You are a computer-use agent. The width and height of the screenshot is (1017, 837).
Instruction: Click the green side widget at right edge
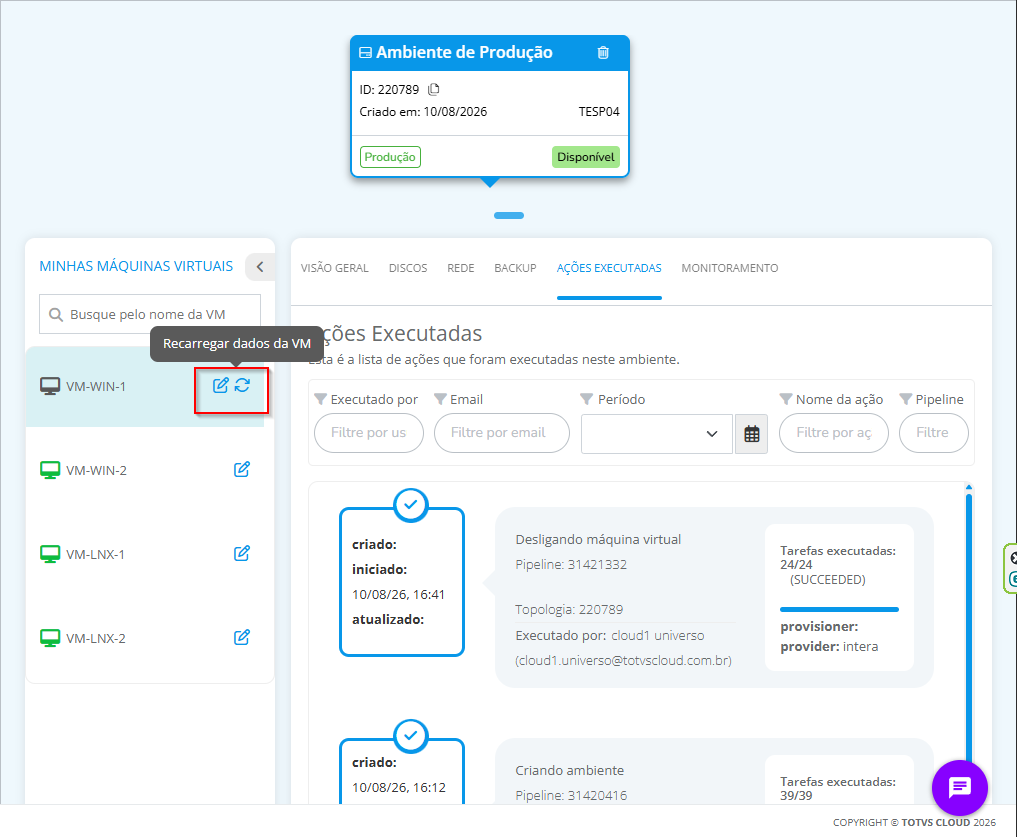pos(1010,568)
